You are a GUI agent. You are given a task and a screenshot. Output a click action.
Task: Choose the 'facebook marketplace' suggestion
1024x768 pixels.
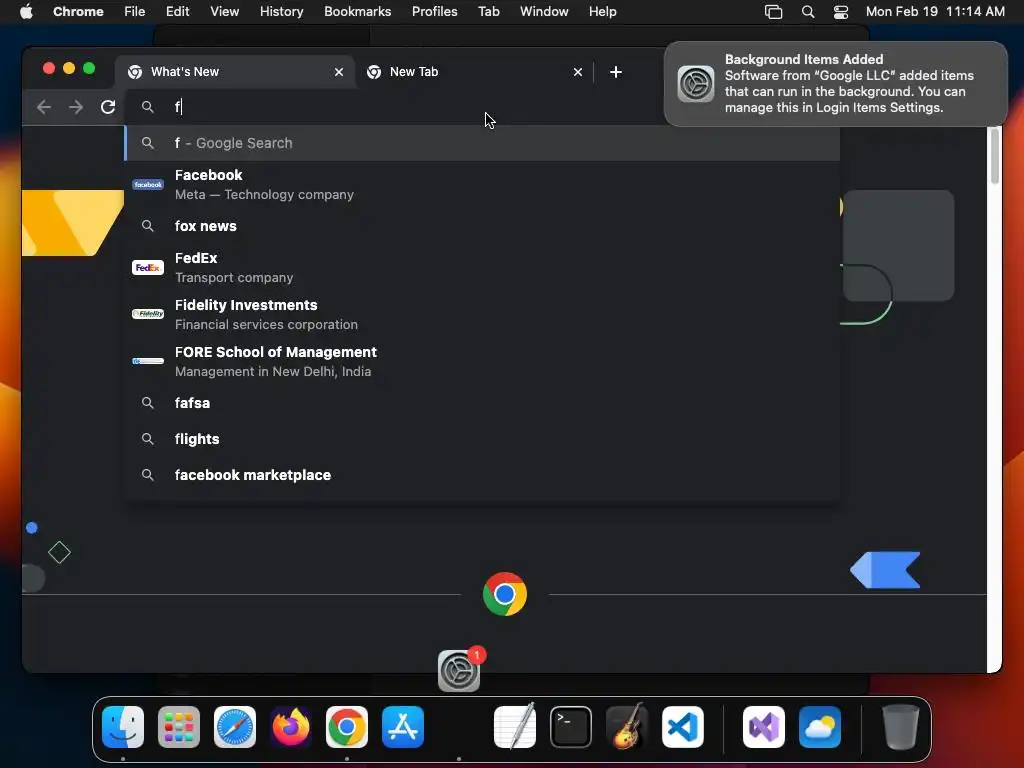click(482, 475)
